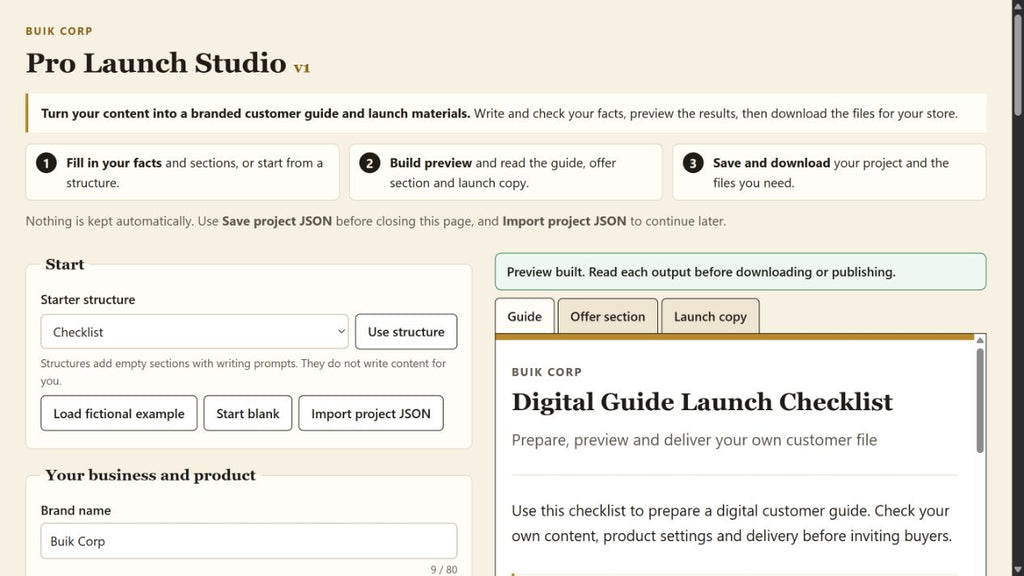Viewport: 1024px width, 576px height.
Task: Click the 'Fill in your facts' step card
Action: (x=182, y=172)
